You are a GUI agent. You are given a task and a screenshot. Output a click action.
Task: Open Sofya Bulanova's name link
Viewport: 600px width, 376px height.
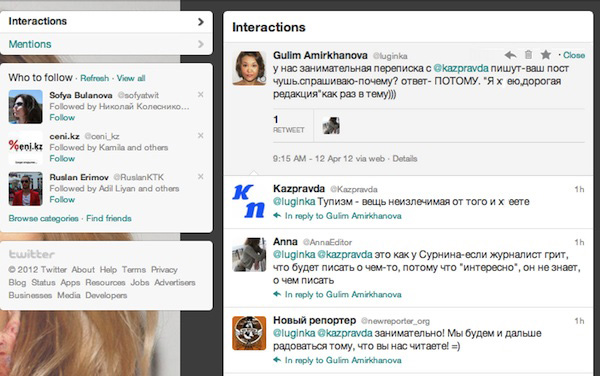point(81,95)
